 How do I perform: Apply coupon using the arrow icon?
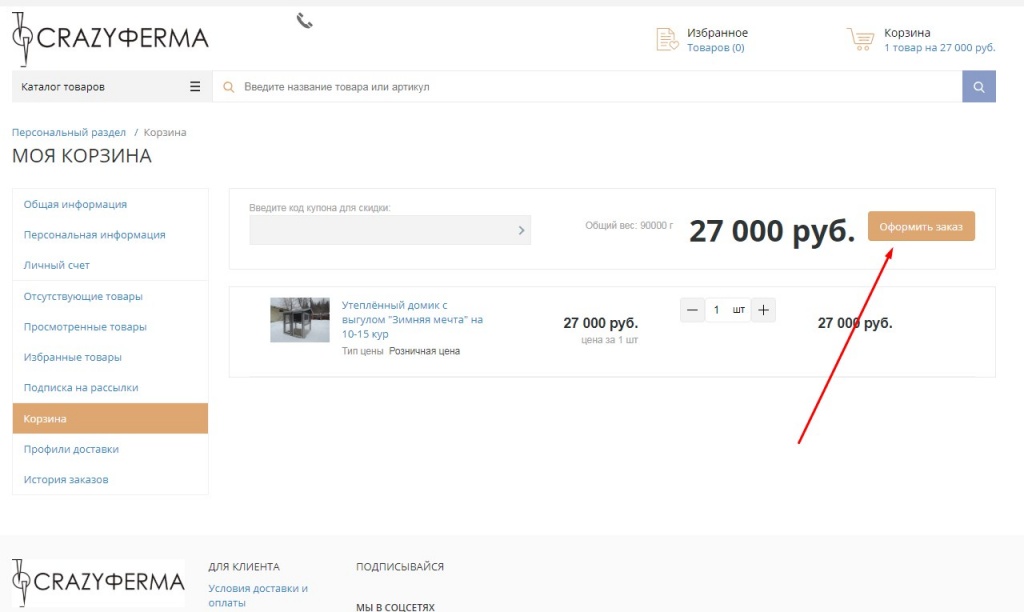point(520,229)
